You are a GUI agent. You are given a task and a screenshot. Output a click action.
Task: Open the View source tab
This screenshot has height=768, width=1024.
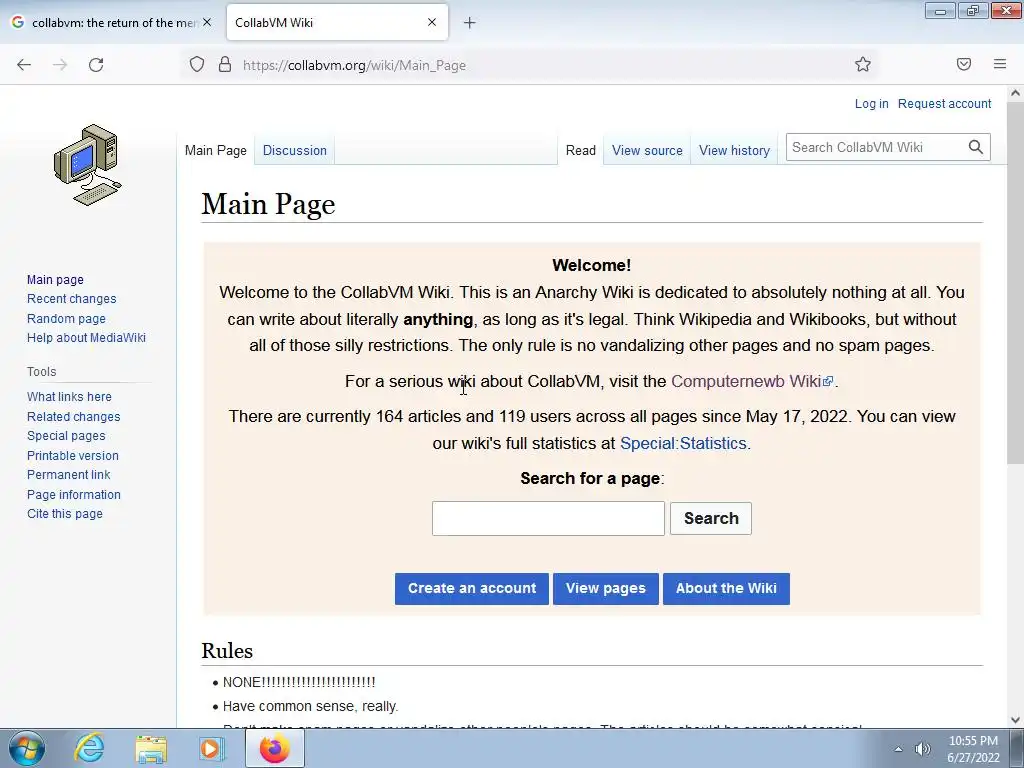(647, 150)
